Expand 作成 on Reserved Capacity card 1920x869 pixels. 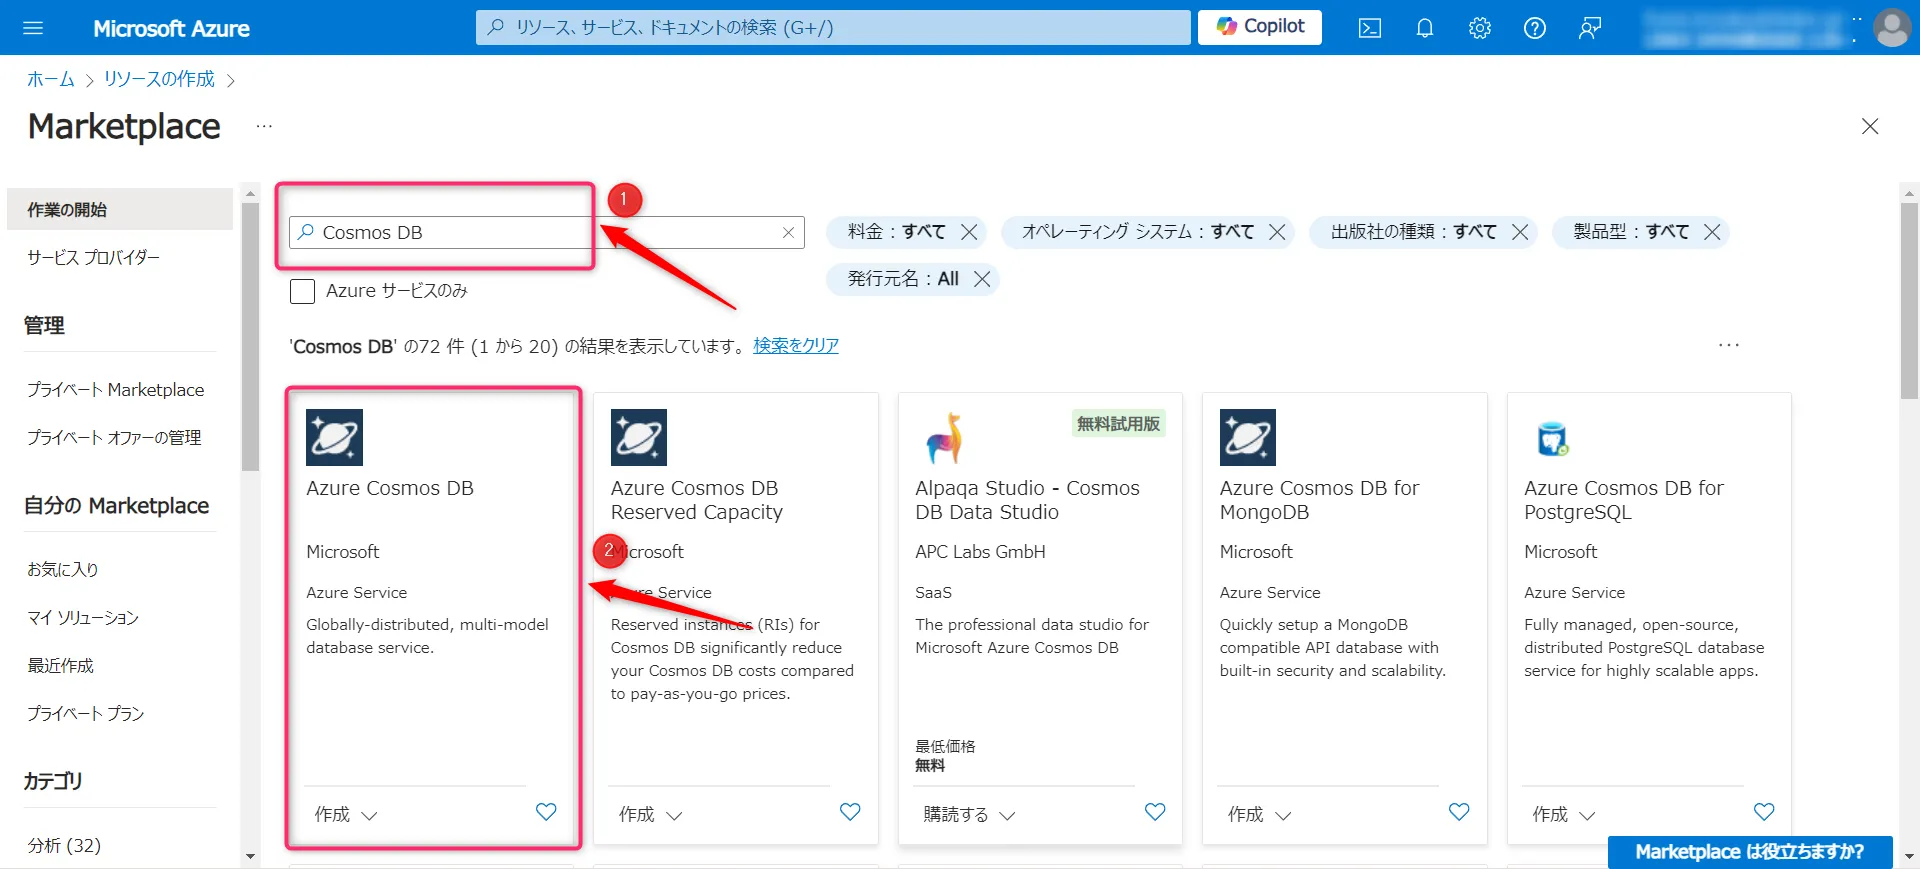650,815
